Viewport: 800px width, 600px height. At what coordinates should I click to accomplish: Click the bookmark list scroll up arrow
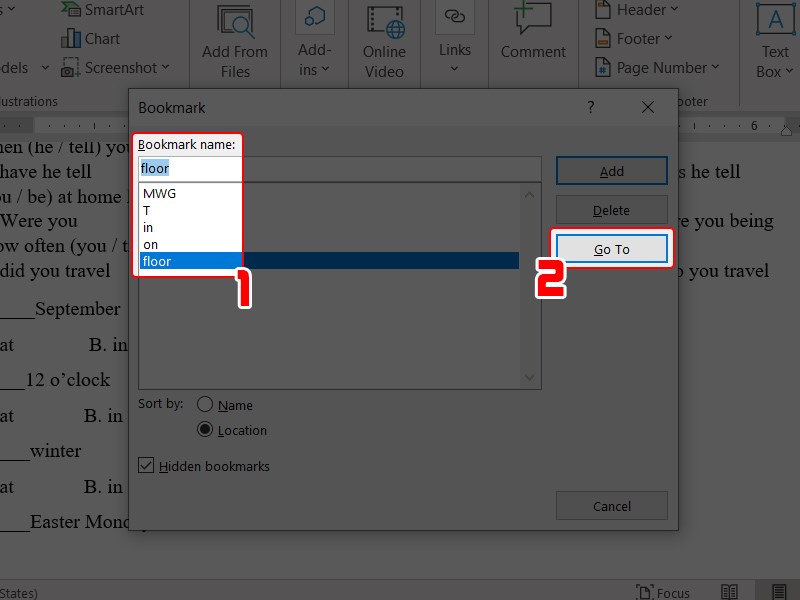click(530, 195)
